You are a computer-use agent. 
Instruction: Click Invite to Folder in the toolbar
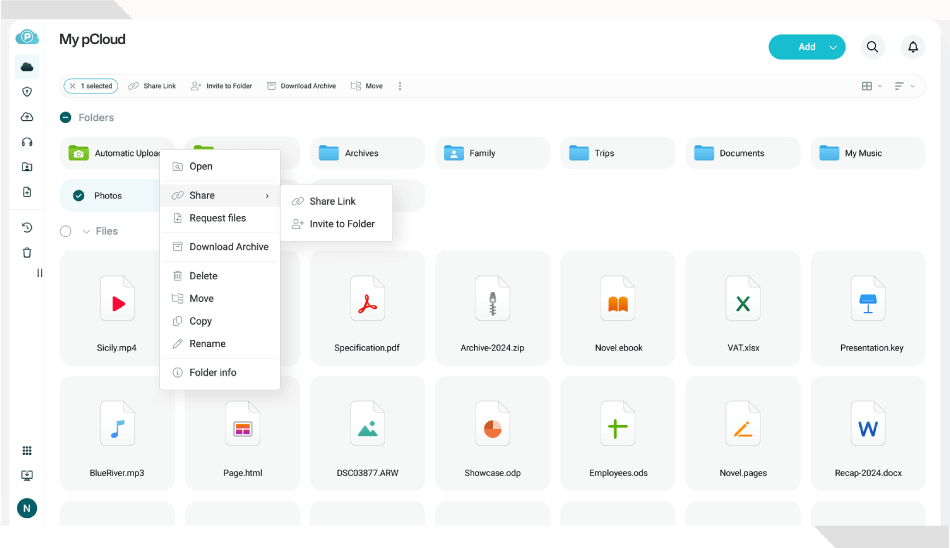tap(221, 86)
